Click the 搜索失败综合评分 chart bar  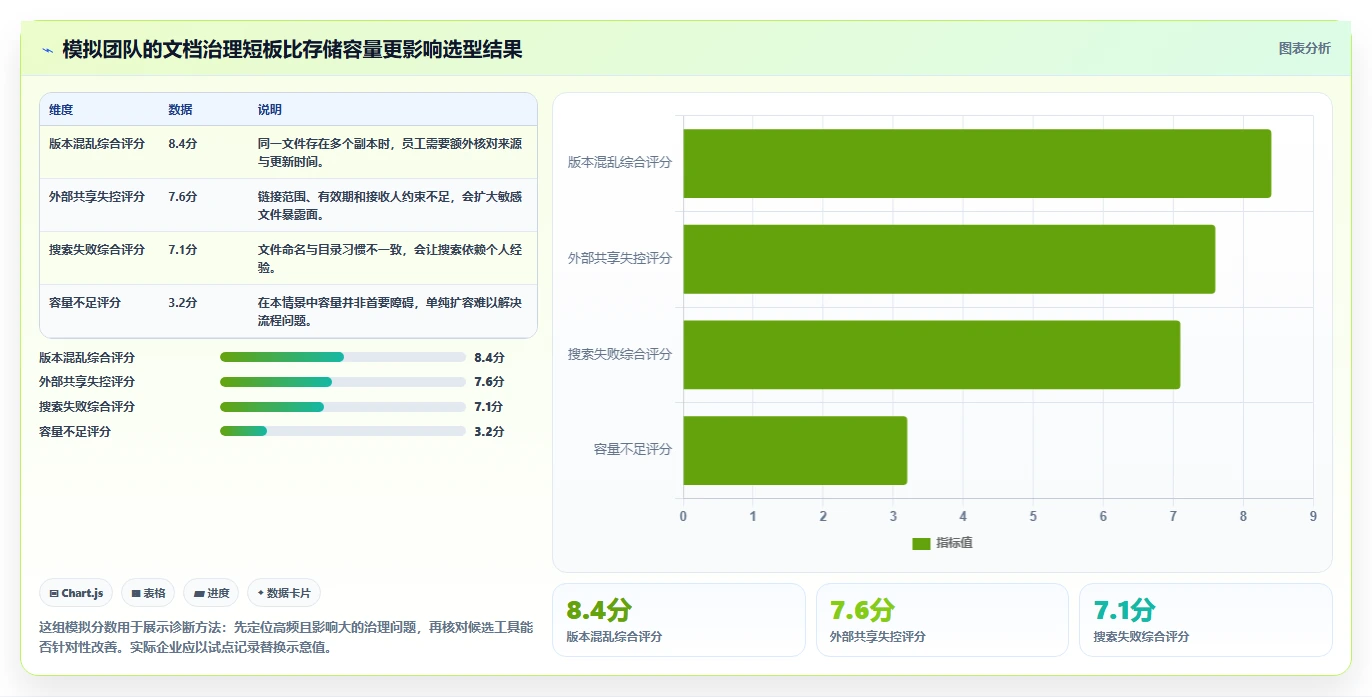click(x=932, y=355)
